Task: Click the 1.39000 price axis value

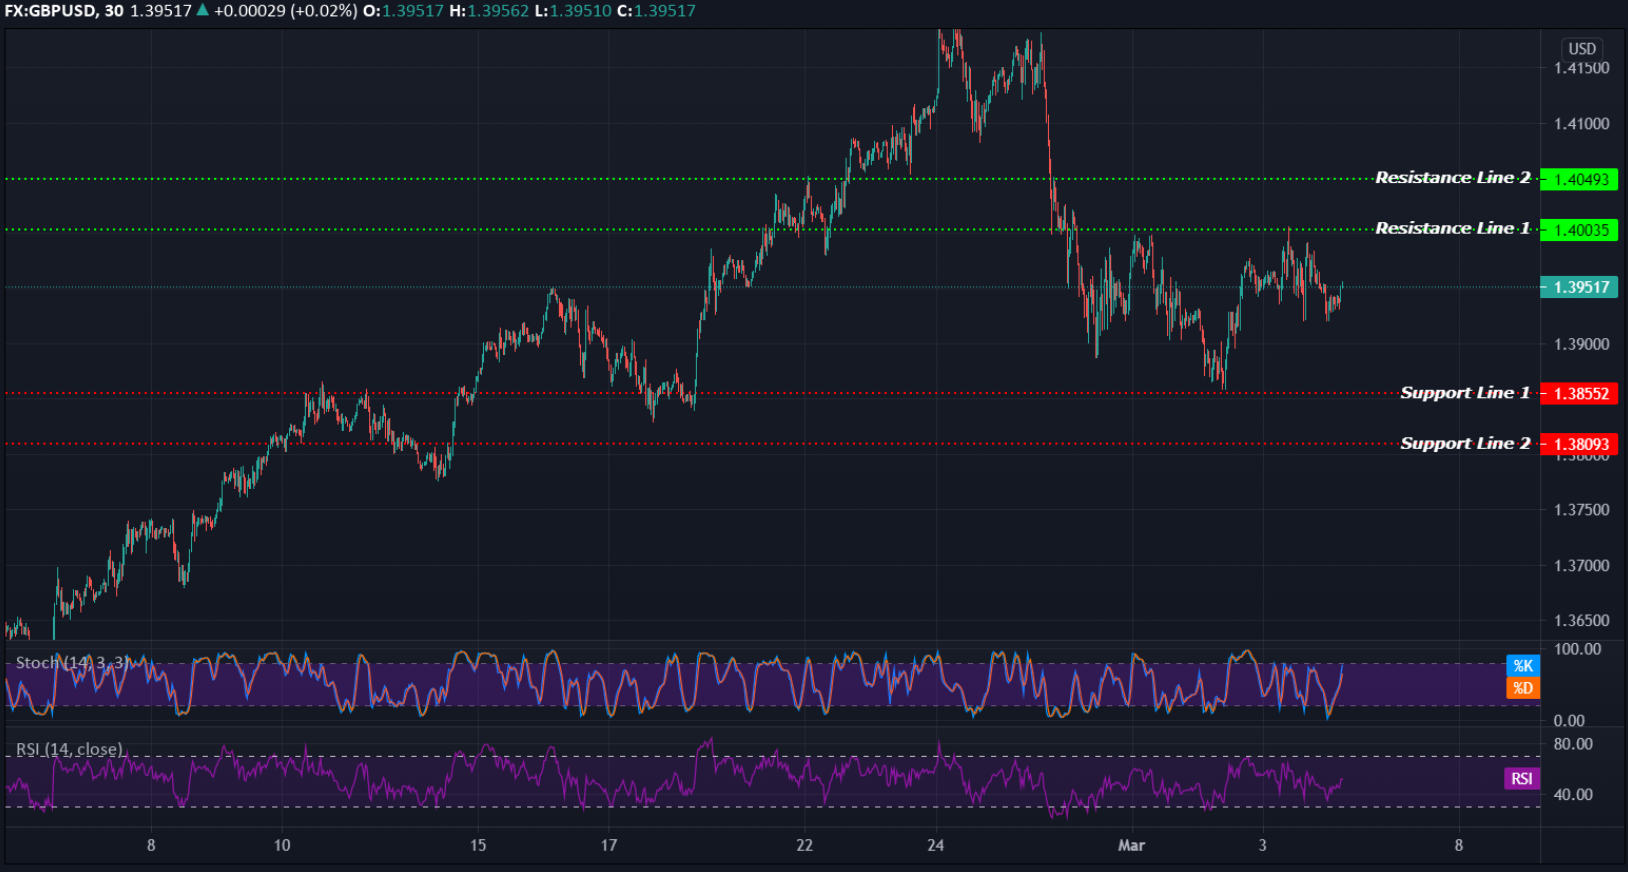Action: coord(1582,344)
